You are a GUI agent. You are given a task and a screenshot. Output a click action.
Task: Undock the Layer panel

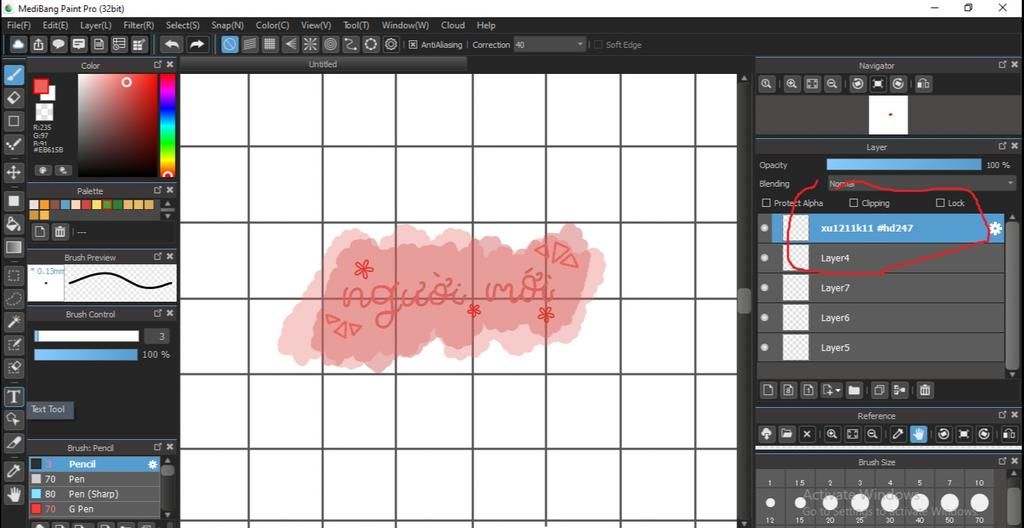(1002, 147)
